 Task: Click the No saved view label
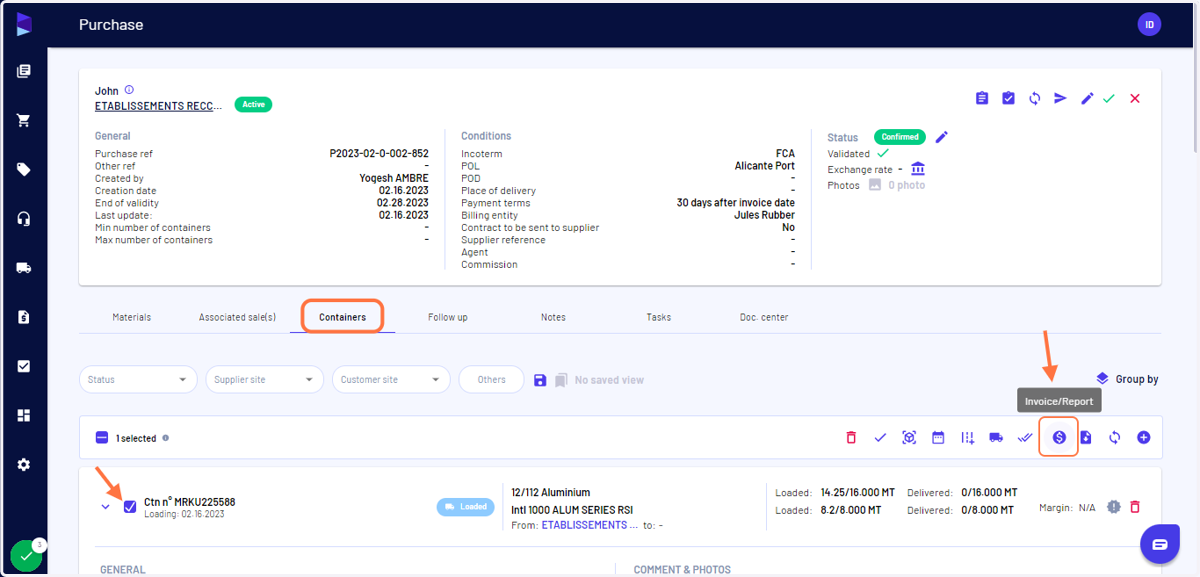point(609,380)
